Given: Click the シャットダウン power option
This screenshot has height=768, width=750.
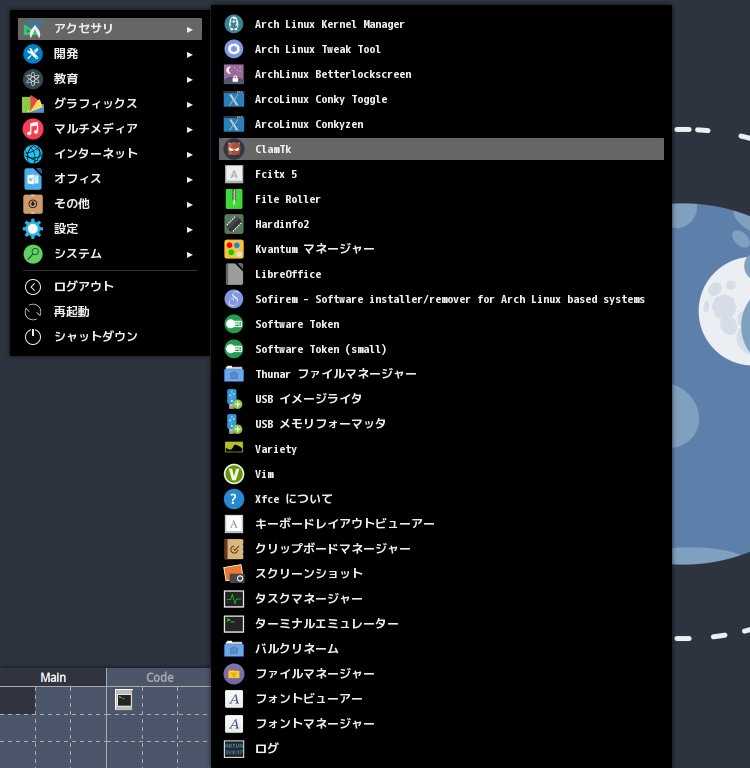Looking at the screenshot, I should click(x=95, y=337).
